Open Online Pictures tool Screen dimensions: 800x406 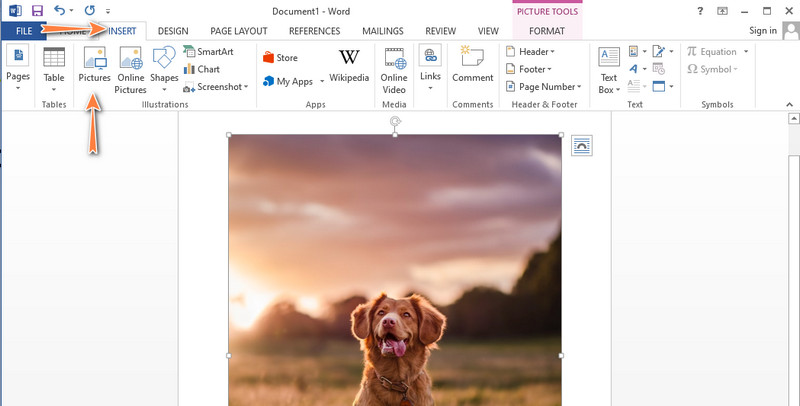click(130, 68)
